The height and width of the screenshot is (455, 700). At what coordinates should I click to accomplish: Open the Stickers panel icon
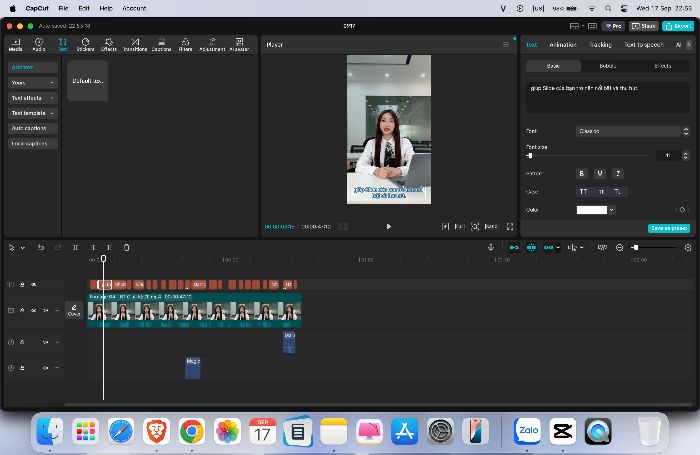(85, 44)
